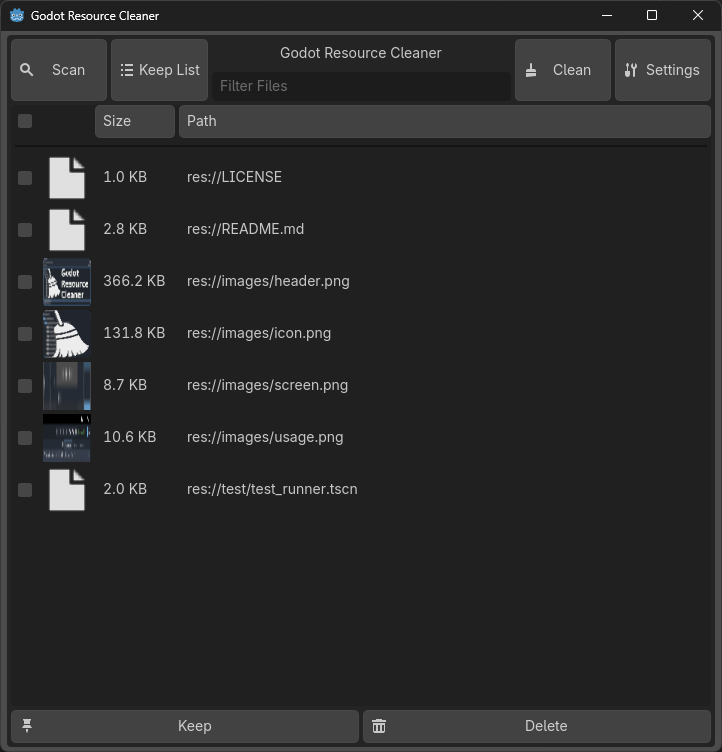Click the 10.6 KB size value

point(130,436)
